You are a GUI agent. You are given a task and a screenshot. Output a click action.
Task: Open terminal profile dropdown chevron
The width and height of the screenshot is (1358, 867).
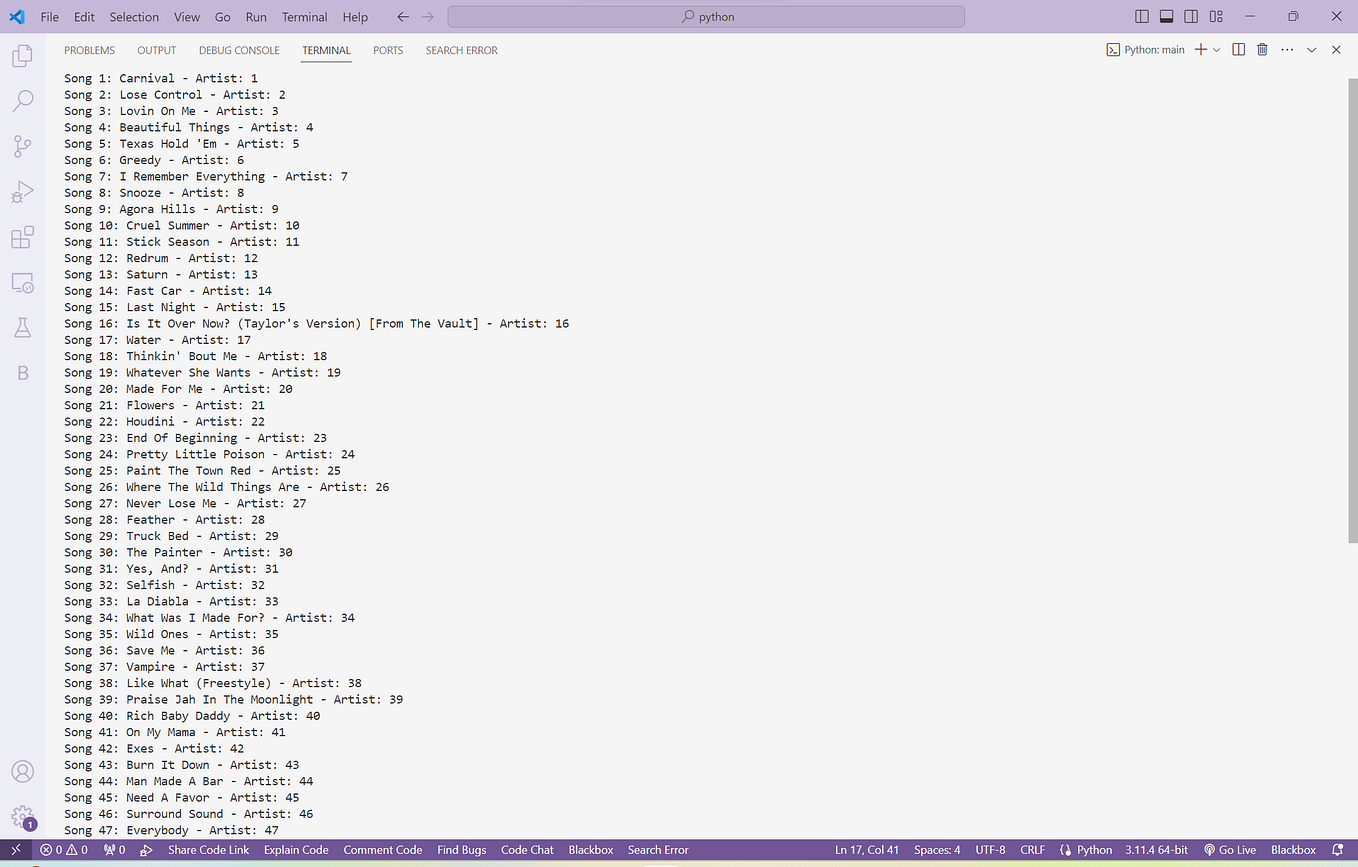pos(1216,49)
